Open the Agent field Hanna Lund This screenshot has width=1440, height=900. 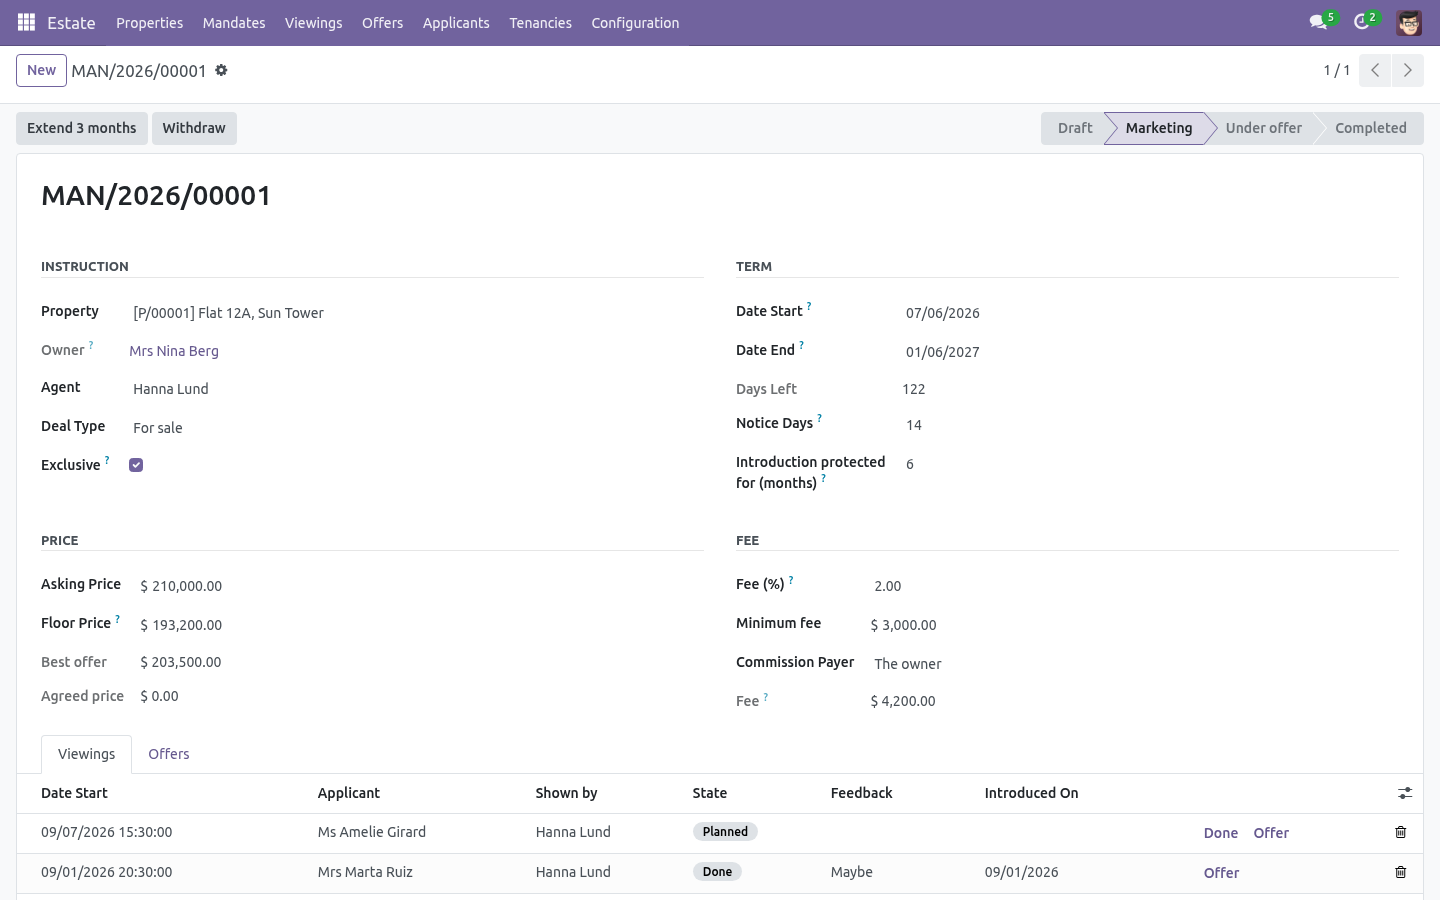(x=416, y=389)
